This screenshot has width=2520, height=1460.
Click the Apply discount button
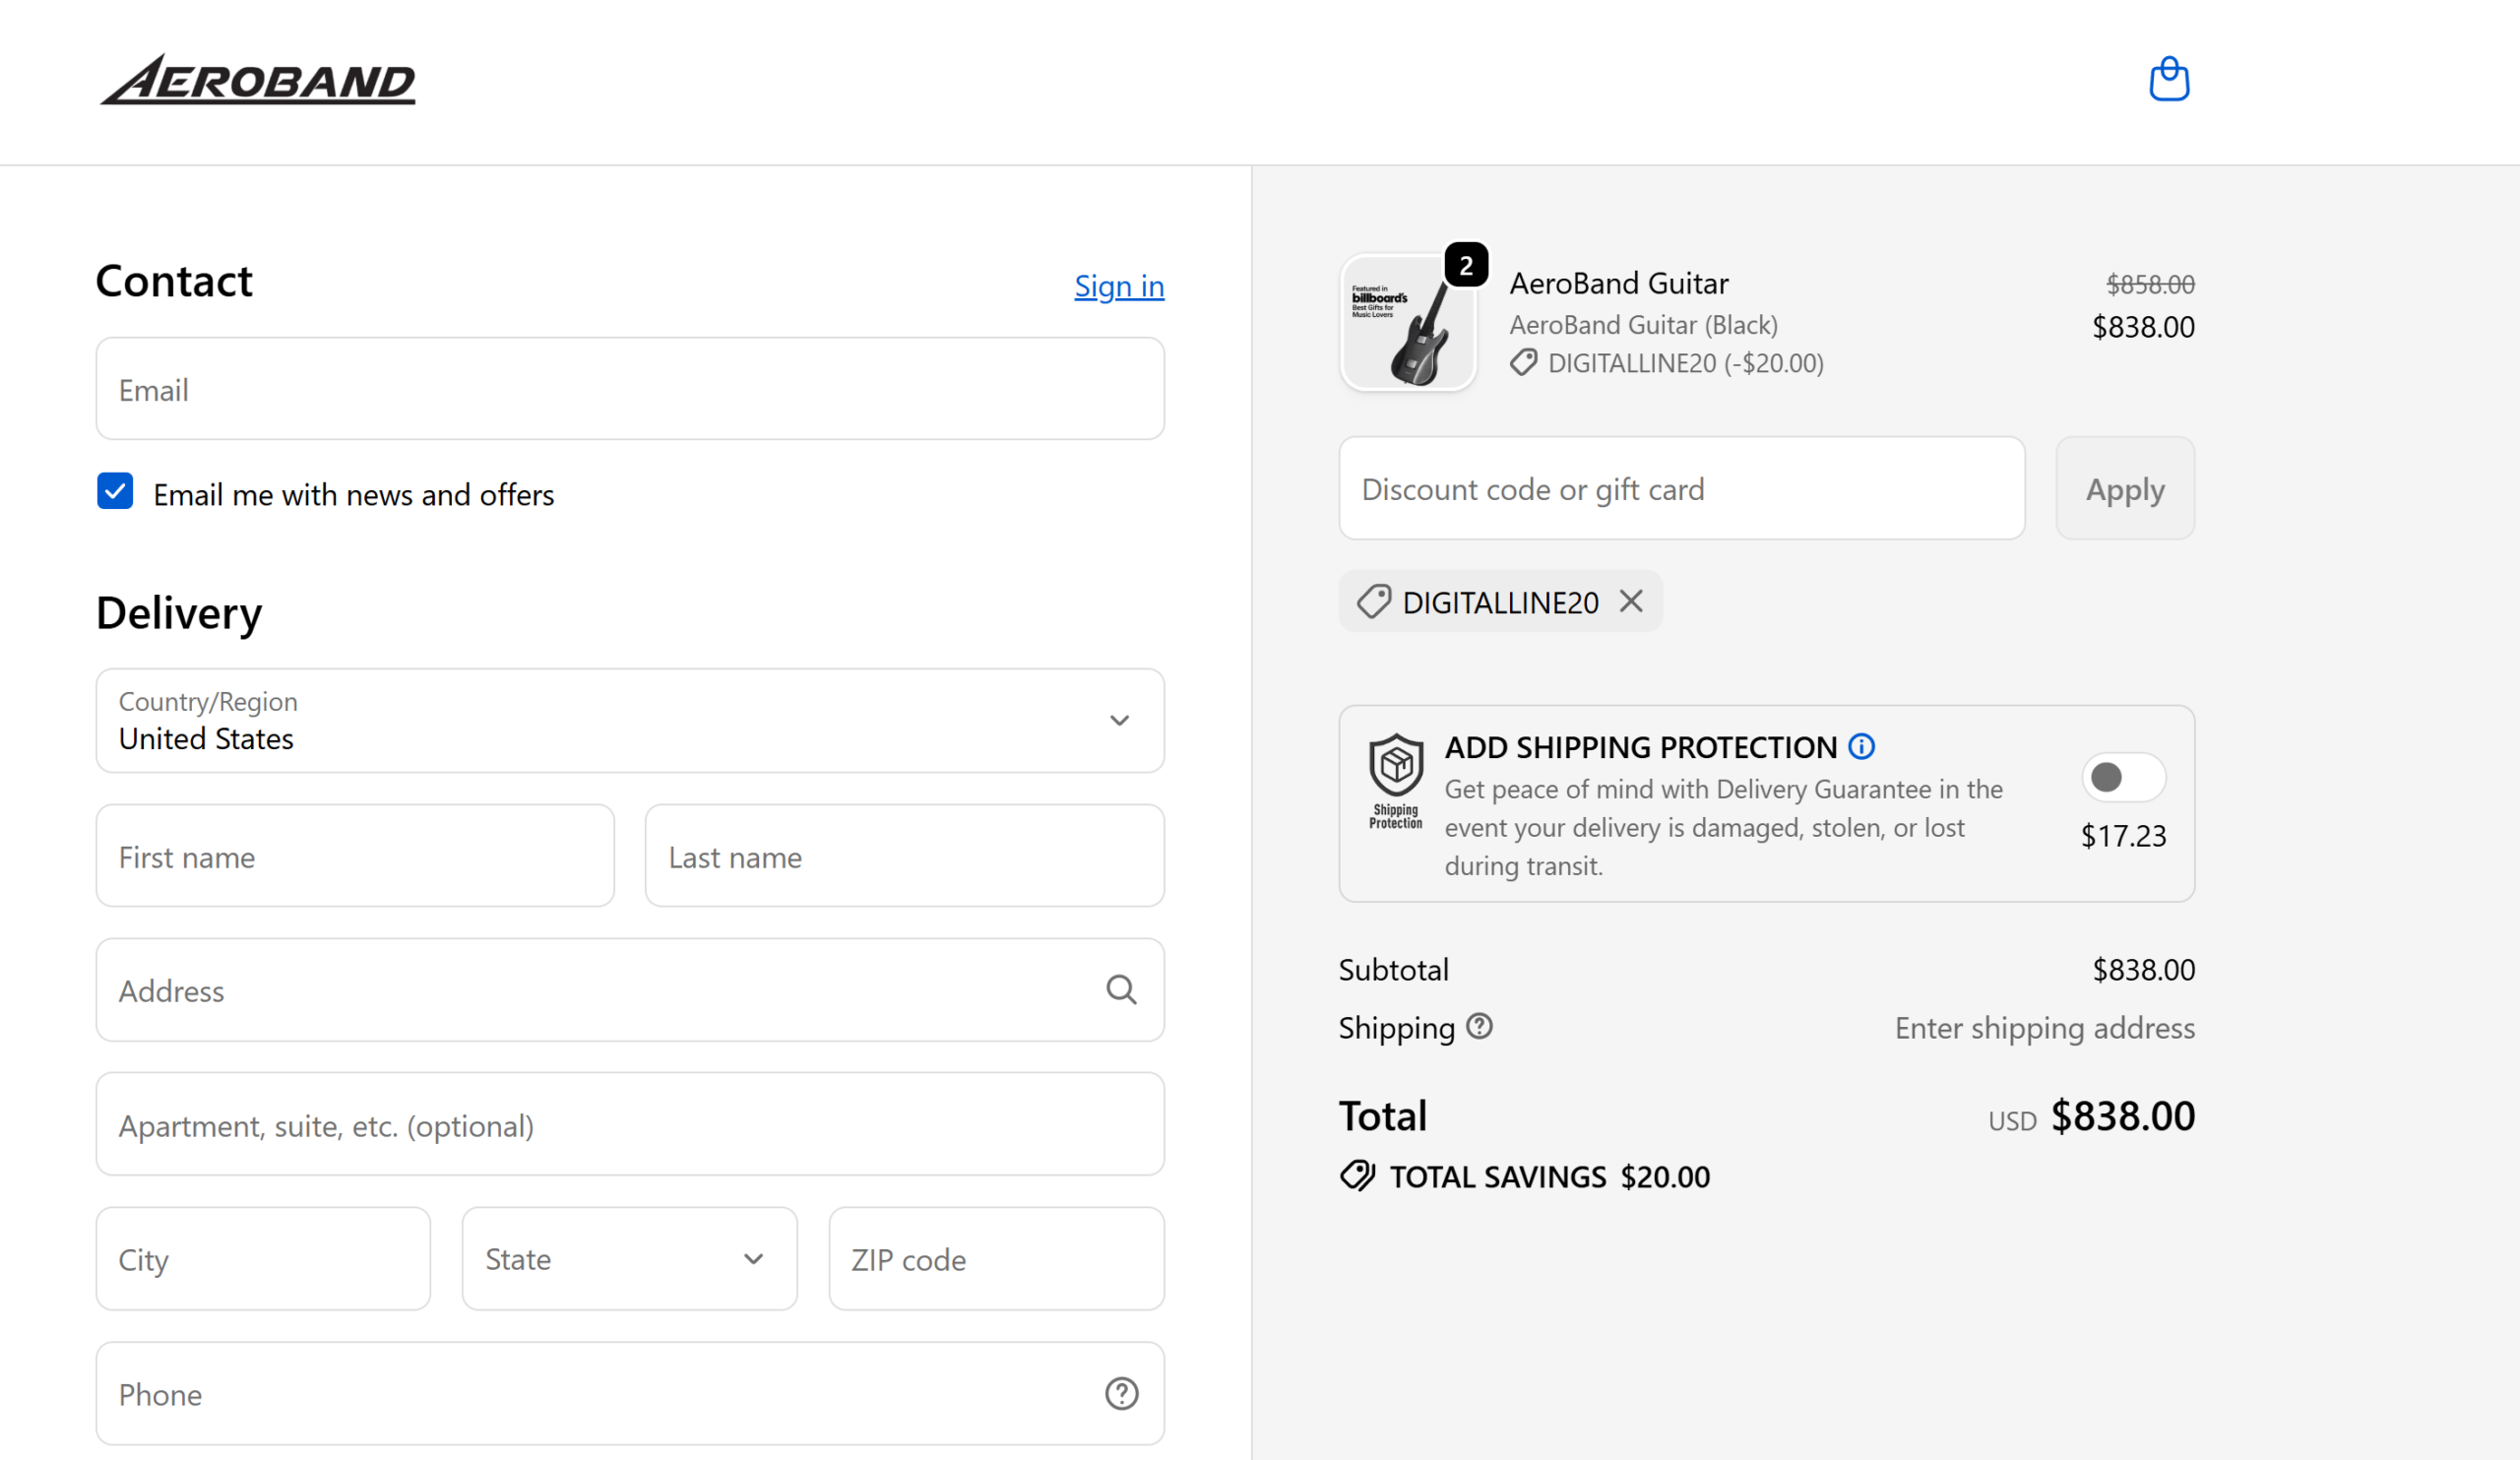[2125, 488]
